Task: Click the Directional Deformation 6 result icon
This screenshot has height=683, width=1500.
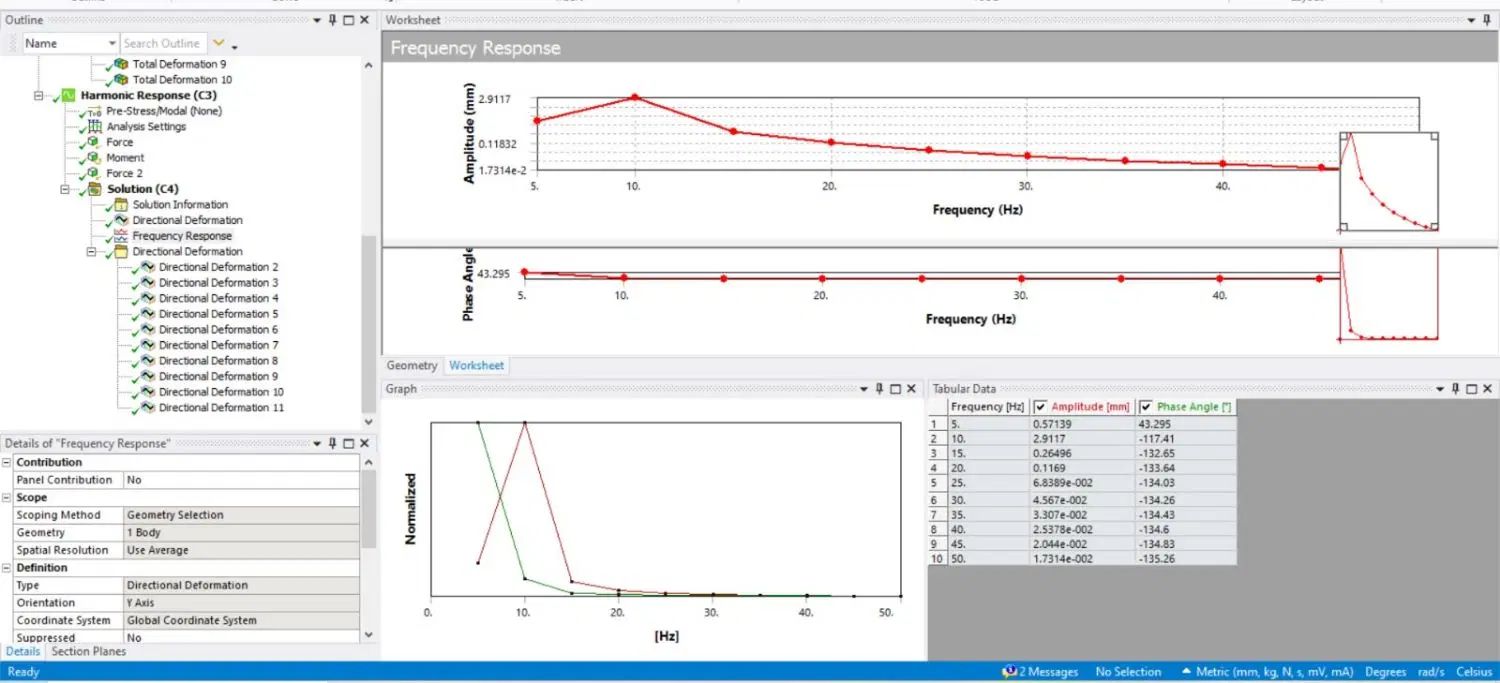Action: tap(147, 329)
